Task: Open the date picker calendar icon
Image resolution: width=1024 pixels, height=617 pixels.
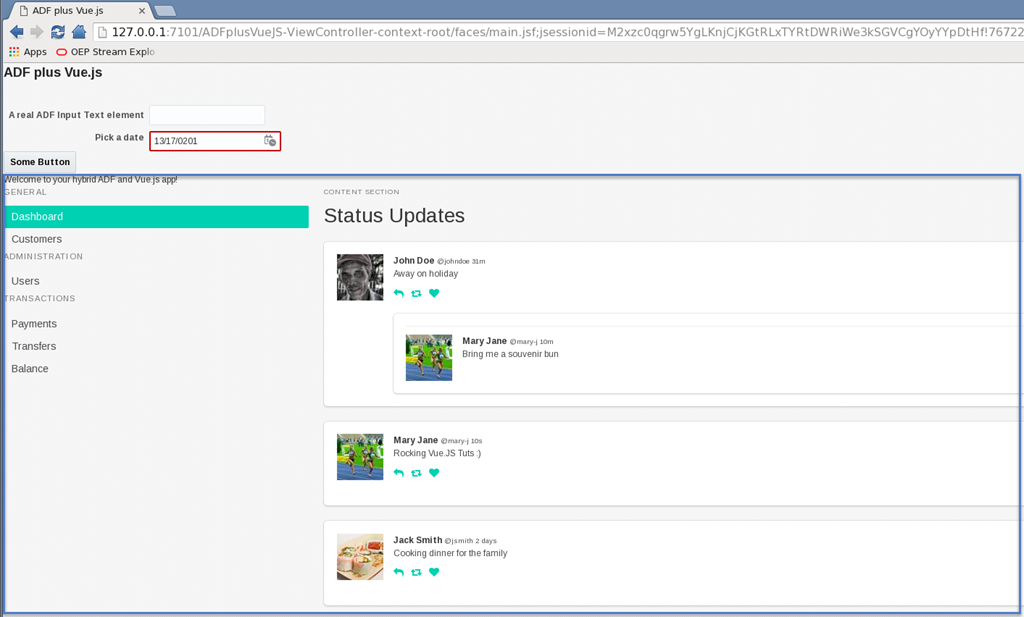Action: pos(270,141)
